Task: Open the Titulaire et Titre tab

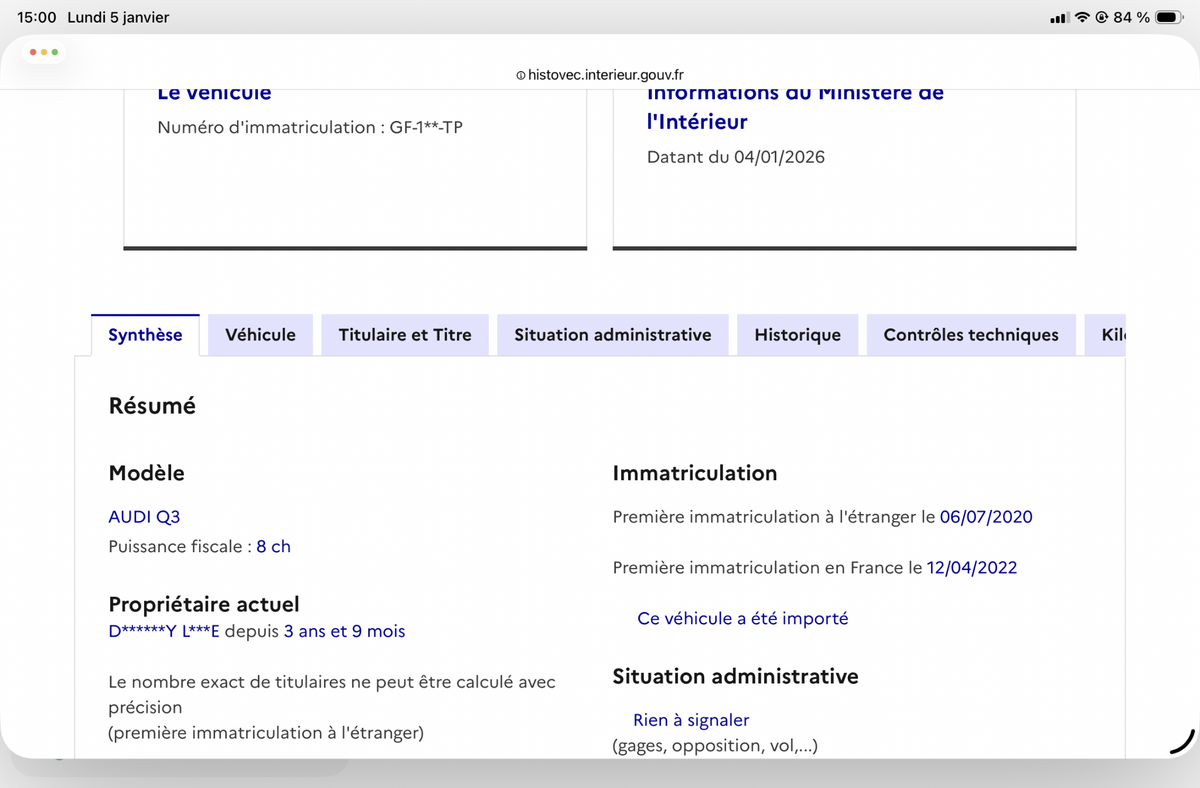Action: pyautogui.click(x=405, y=335)
